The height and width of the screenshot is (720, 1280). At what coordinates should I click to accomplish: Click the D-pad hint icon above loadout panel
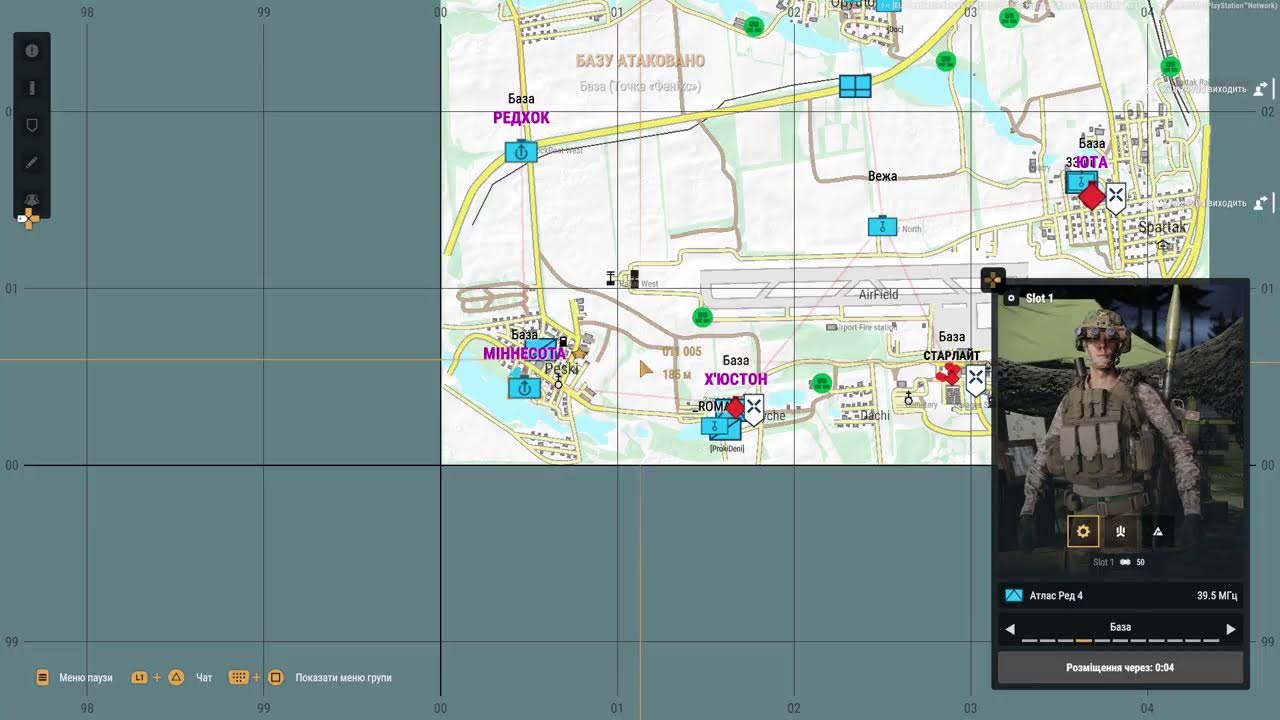[x=993, y=280]
